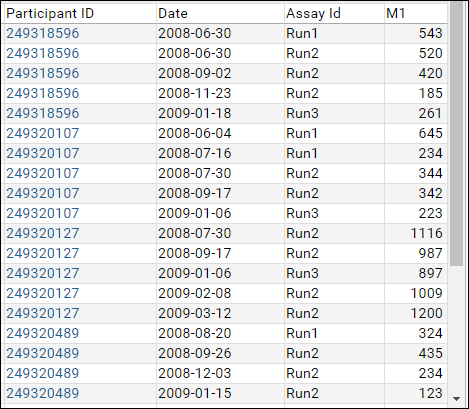Click the scrollbar track below the thumb
This screenshot has width=469, height=409.
456,329
